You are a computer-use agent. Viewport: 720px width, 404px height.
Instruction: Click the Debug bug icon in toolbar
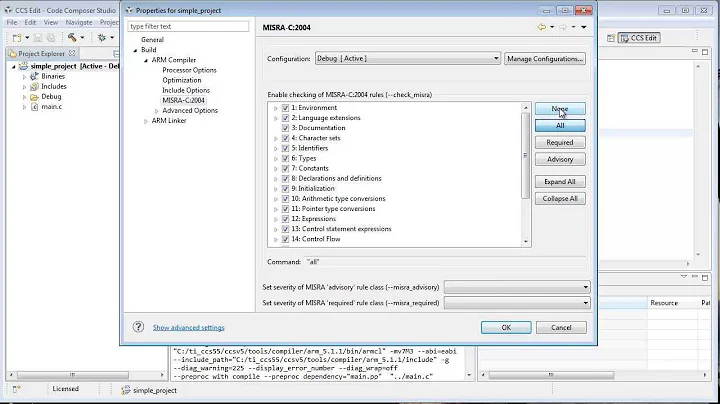[102, 38]
